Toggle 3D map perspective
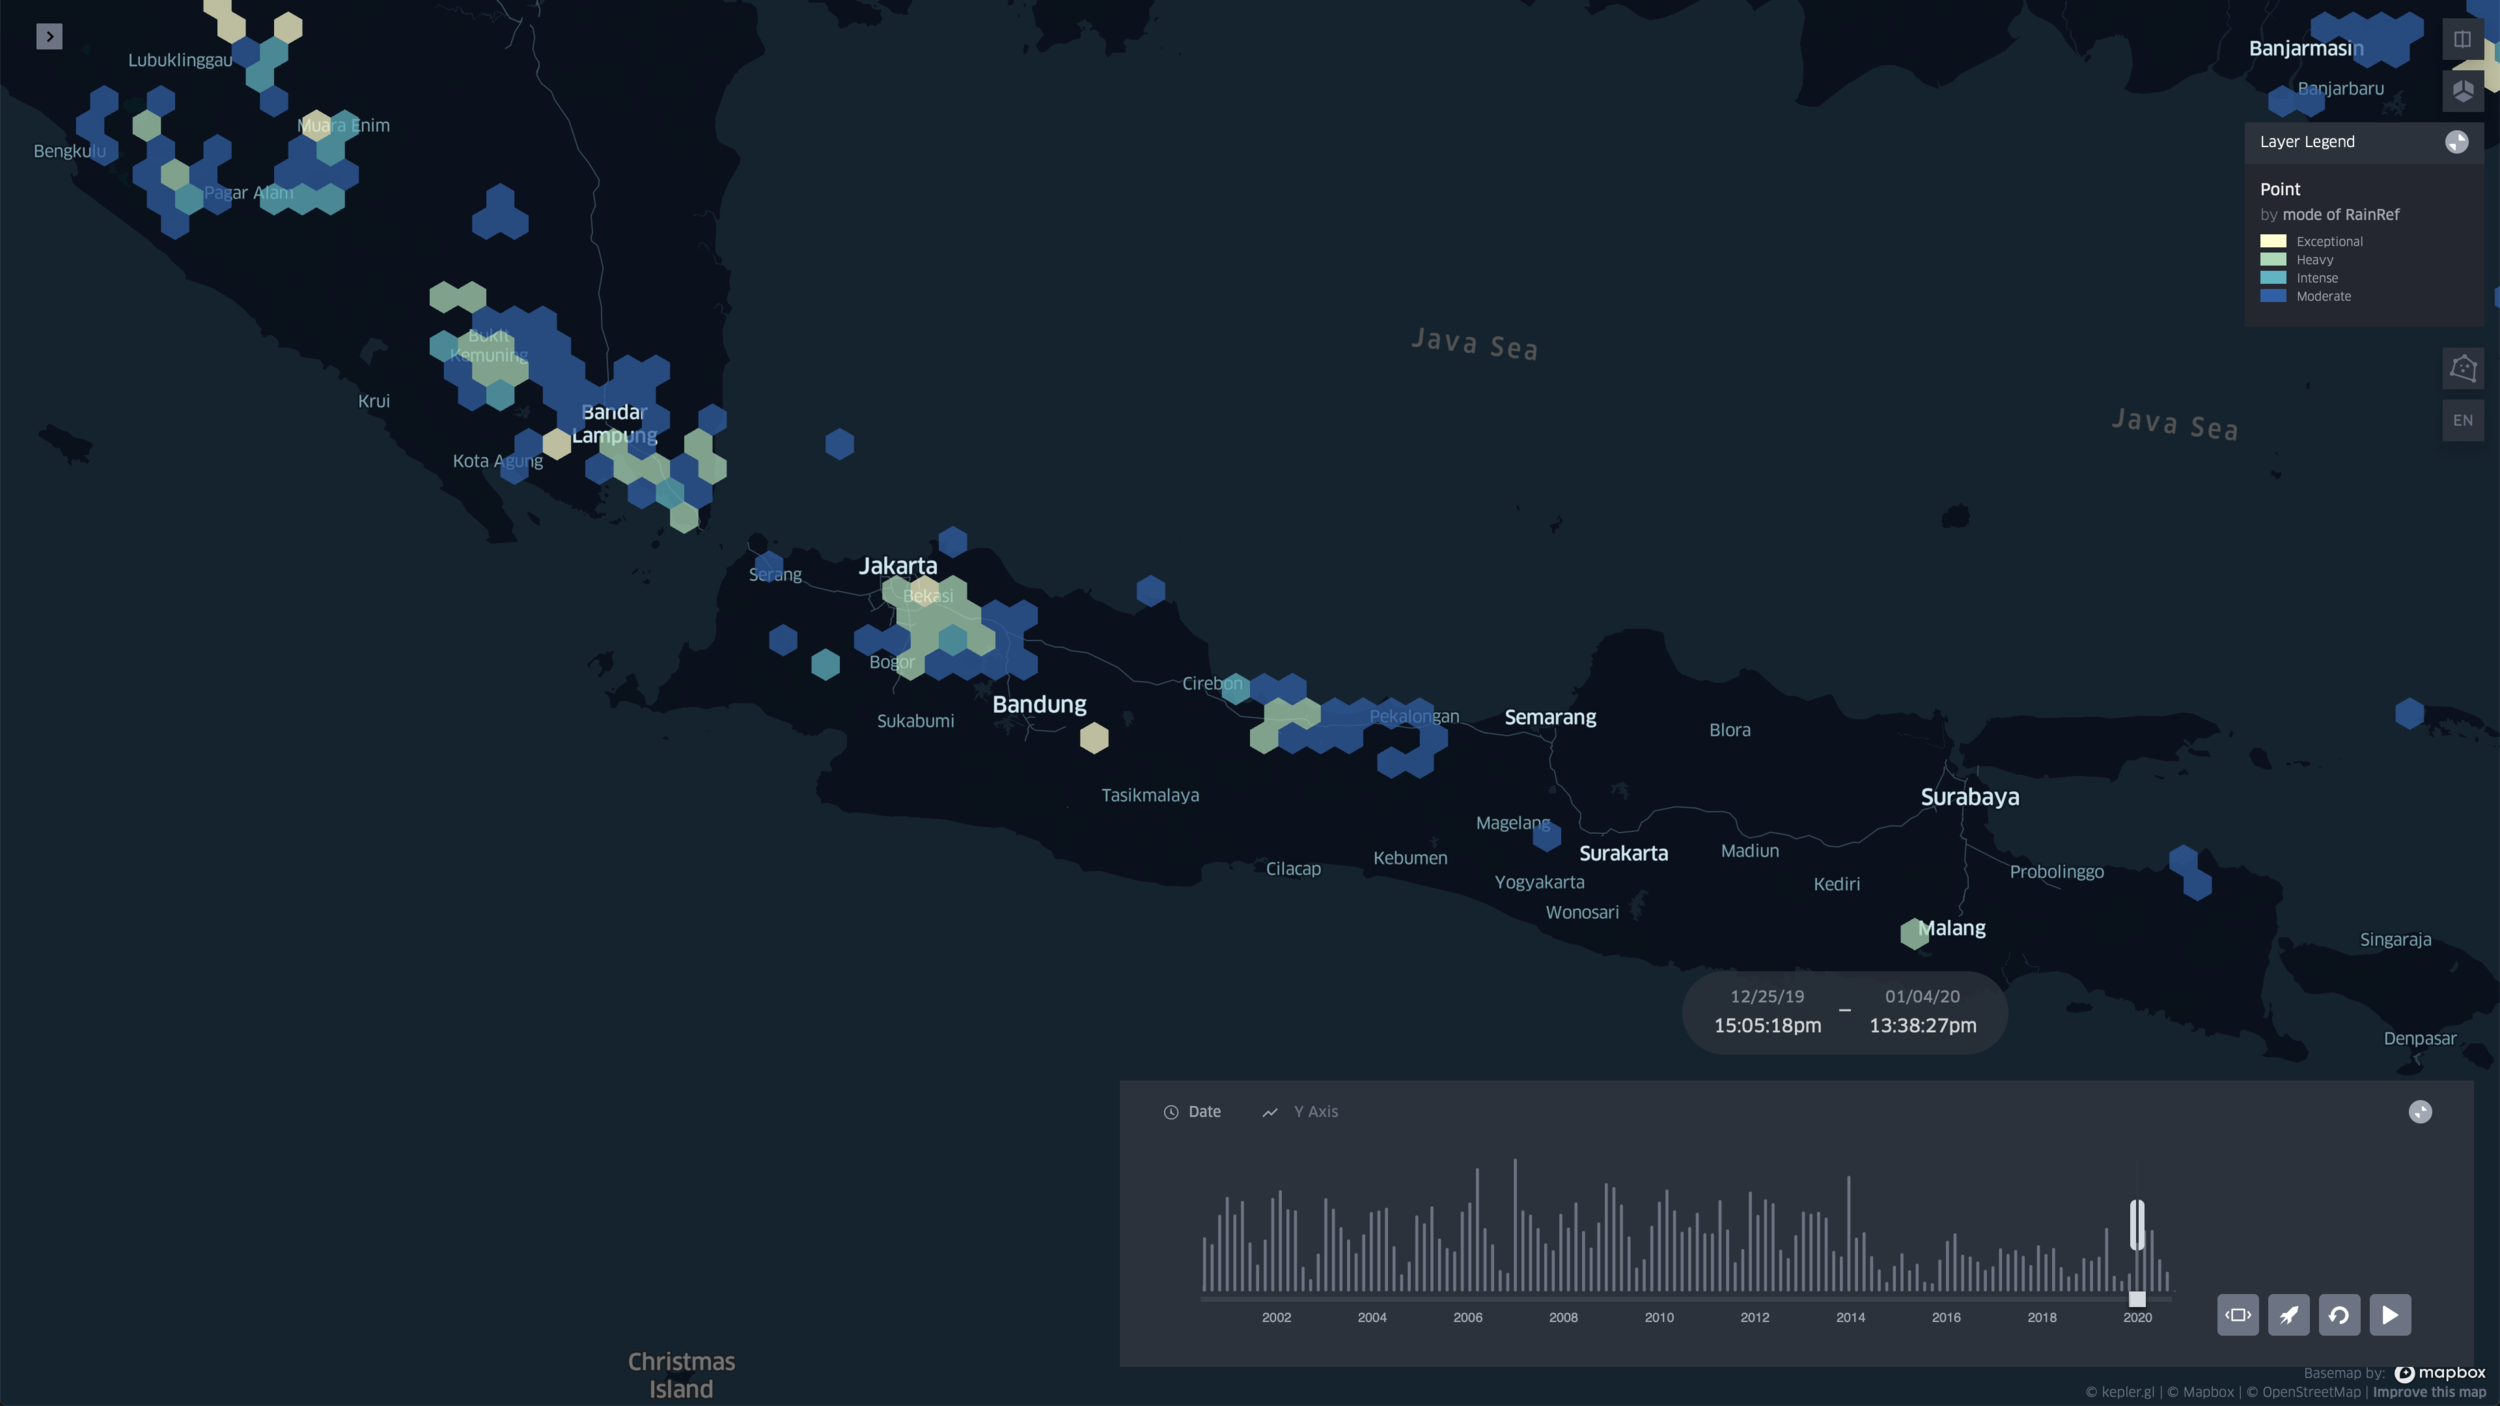2500x1406 pixels. pos(2462,91)
